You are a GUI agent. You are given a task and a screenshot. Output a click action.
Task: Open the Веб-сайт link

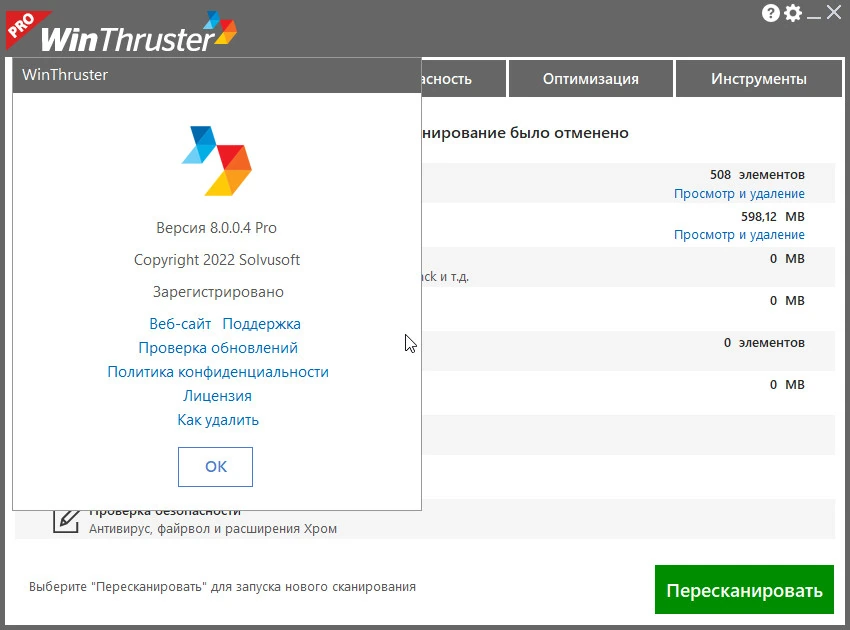click(180, 324)
